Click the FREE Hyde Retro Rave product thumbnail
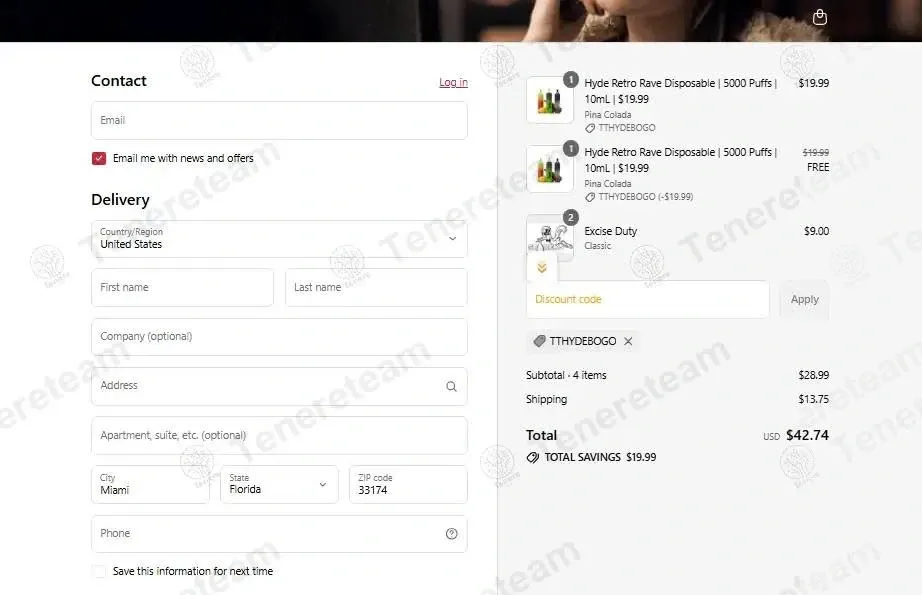Viewport: 922px width, 595px height. point(550,169)
